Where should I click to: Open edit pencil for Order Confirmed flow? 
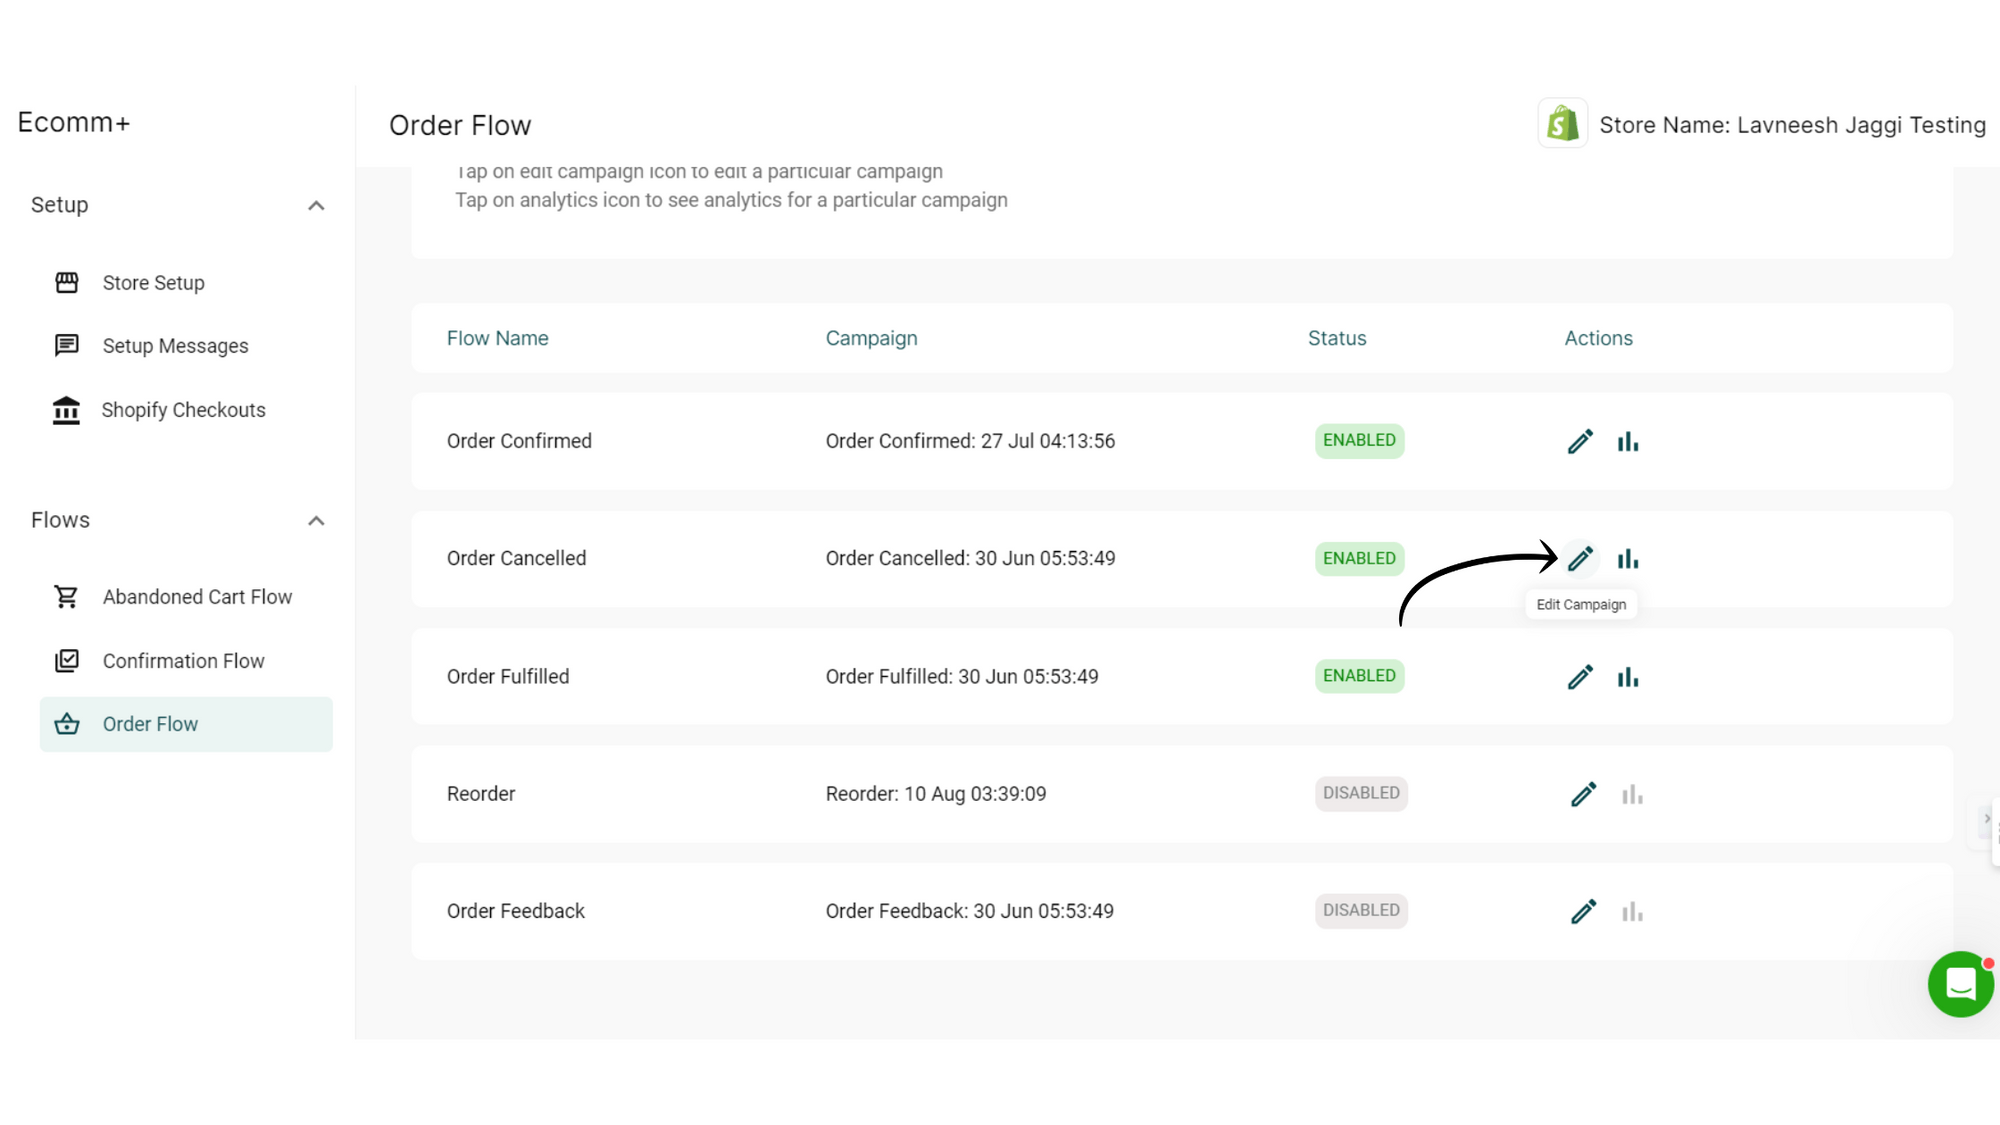coord(1580,441)
